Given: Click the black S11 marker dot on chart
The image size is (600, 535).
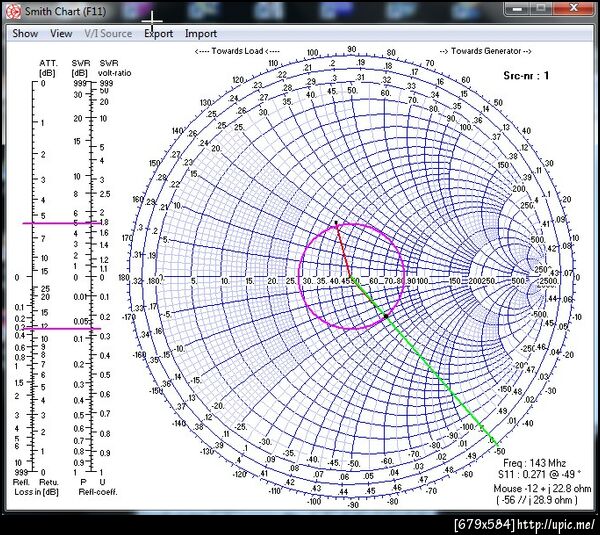Looking at the screenshot, I should (386, 316).
